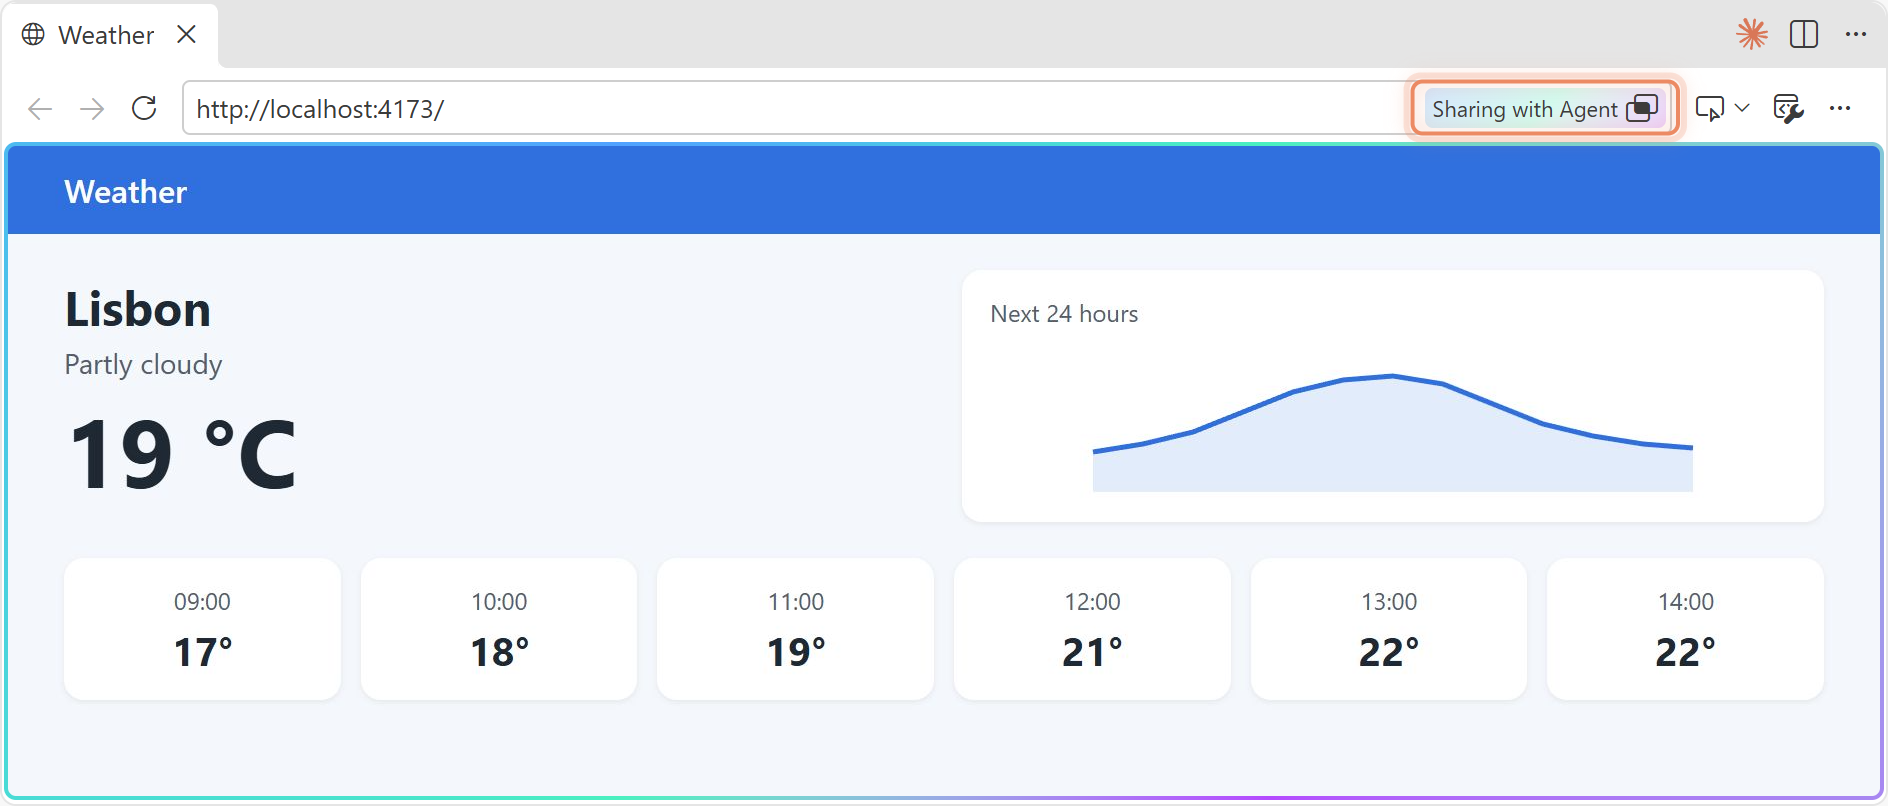Click the screen-with-cursor icon in the toolbar
The image size is (1888, 806).
point(1710,108)
